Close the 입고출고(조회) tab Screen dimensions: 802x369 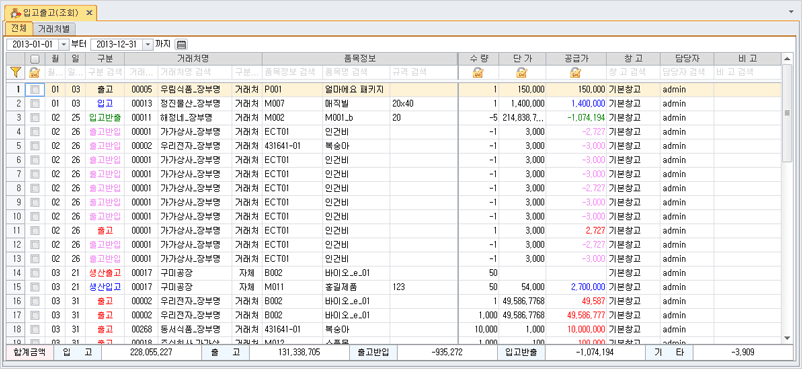point(89,13)
